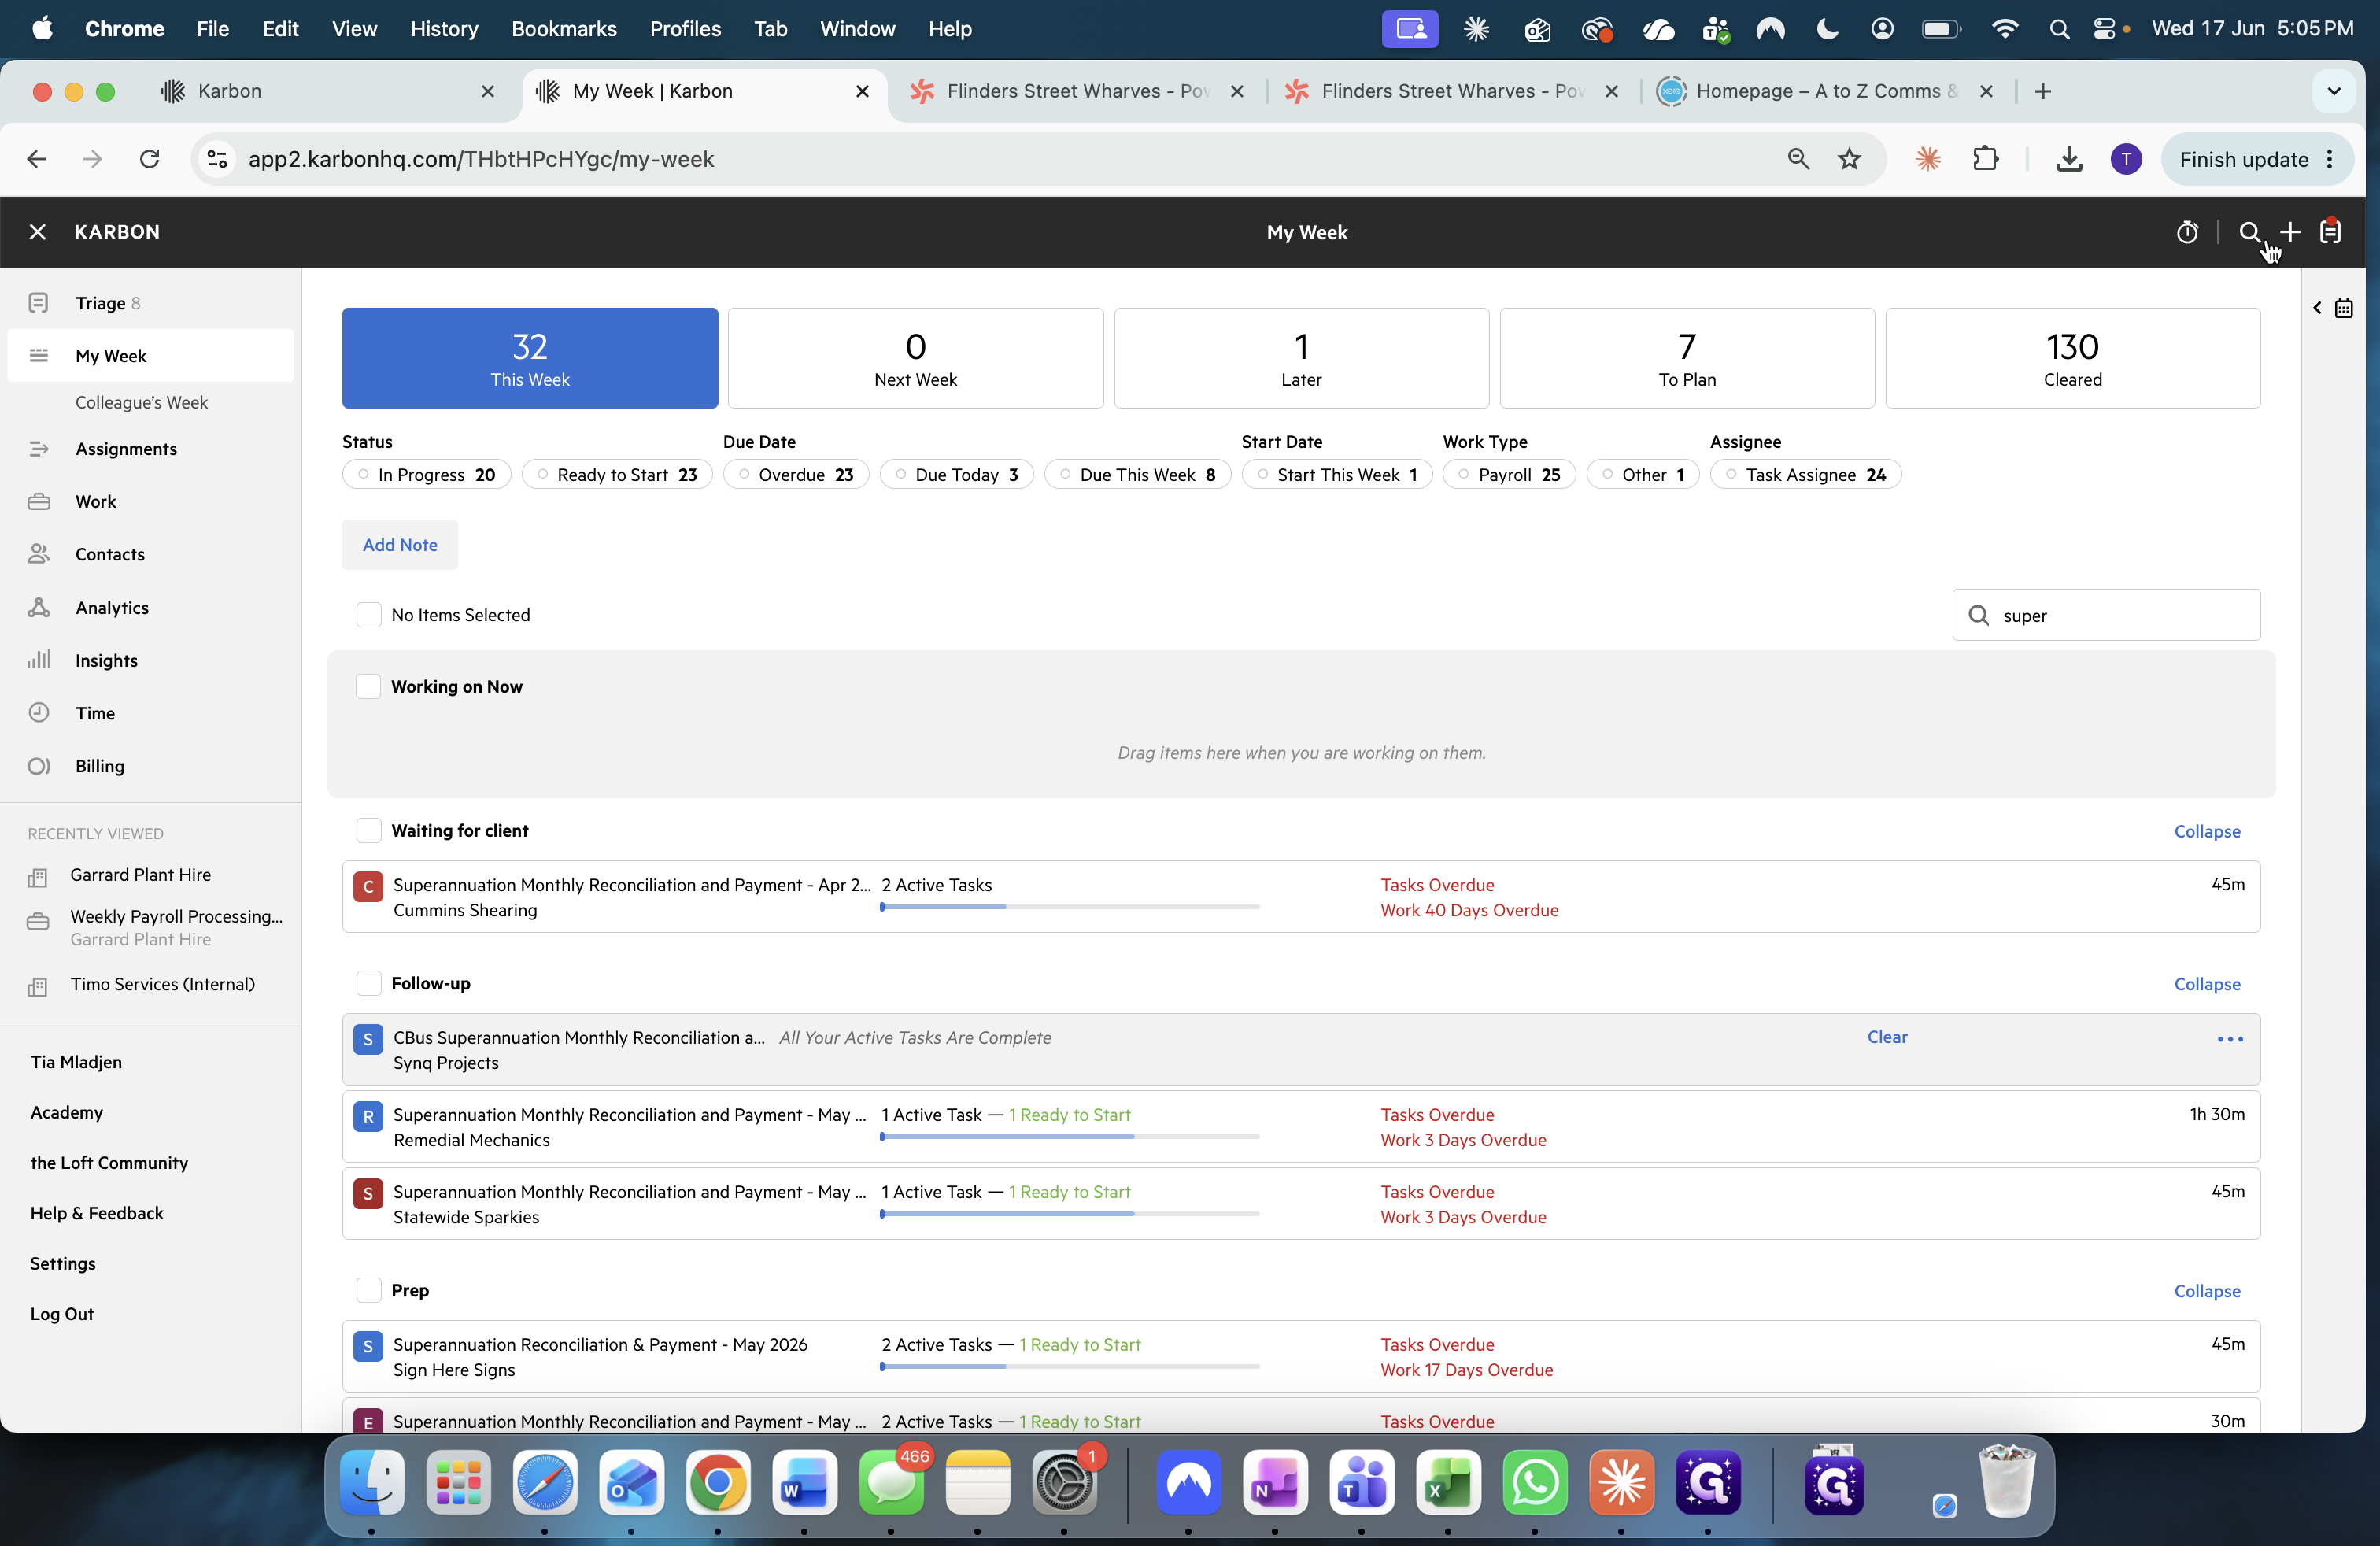Select the Next Week tab

(x=916, y=358)
